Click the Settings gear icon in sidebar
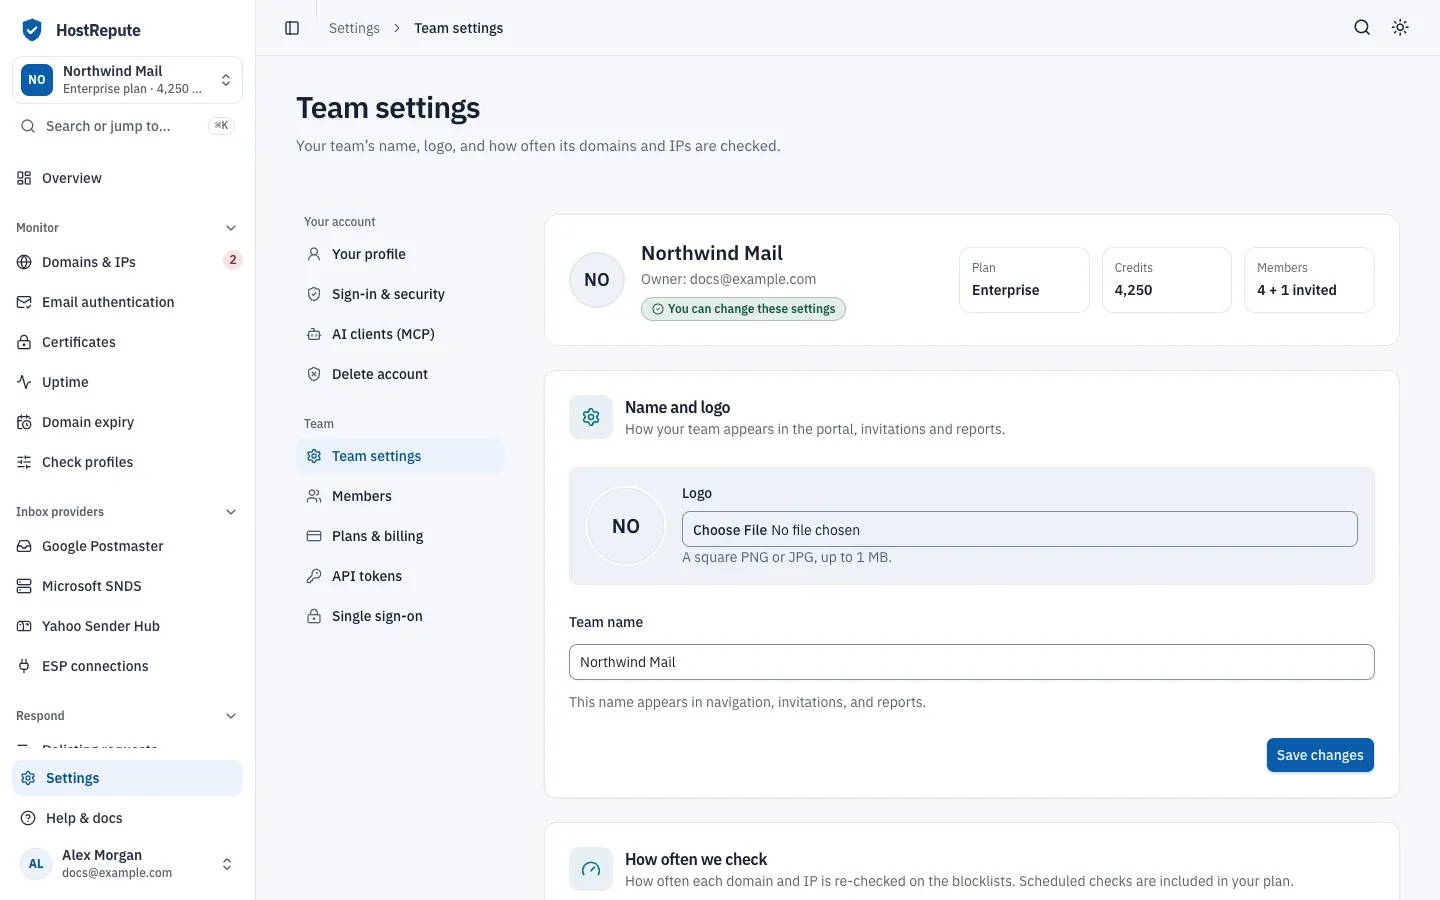The image size is (1440, 900). pyautogui.click(x=28, y=778)
